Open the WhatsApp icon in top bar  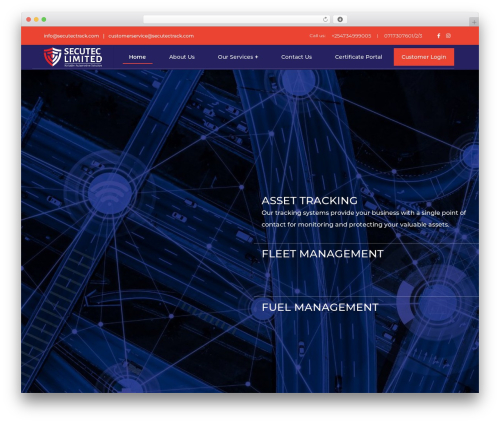(448, 36)
